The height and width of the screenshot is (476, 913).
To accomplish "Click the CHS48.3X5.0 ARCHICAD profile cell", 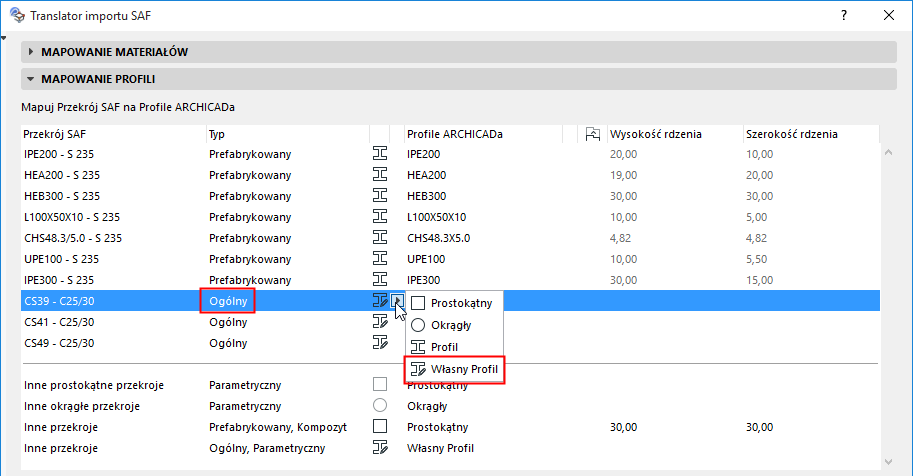I will [x=438, y=238].
